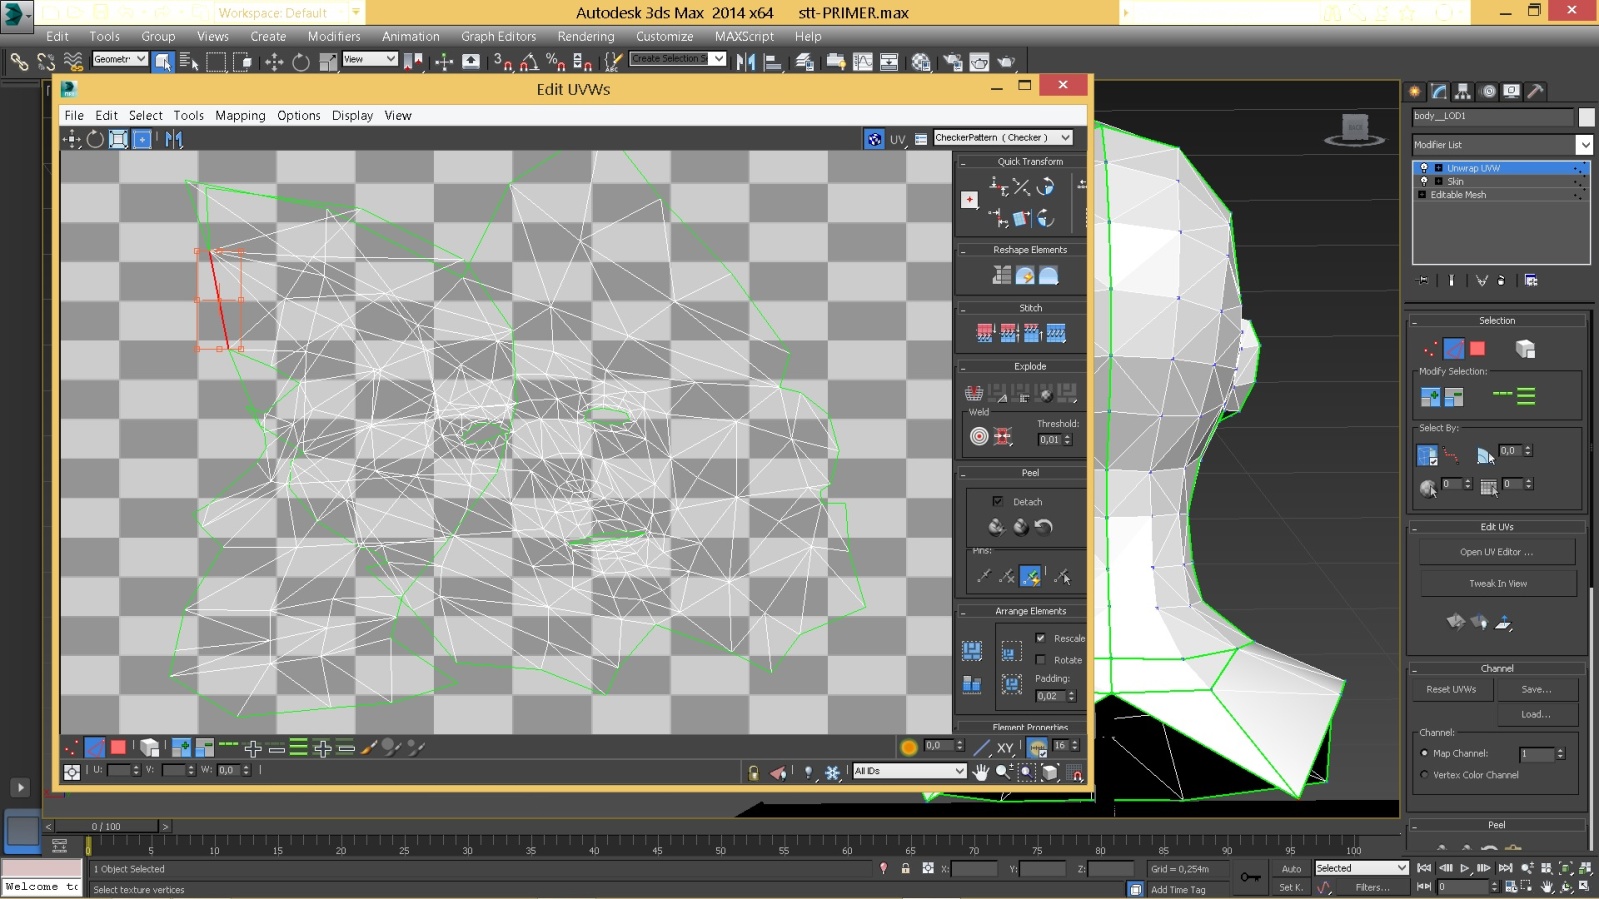Viewport: 1599px width, 899px height.
Task: Choose Edge sub-object mode in Edit UVWs bottom bar
Action: click(x=95, y=747)
